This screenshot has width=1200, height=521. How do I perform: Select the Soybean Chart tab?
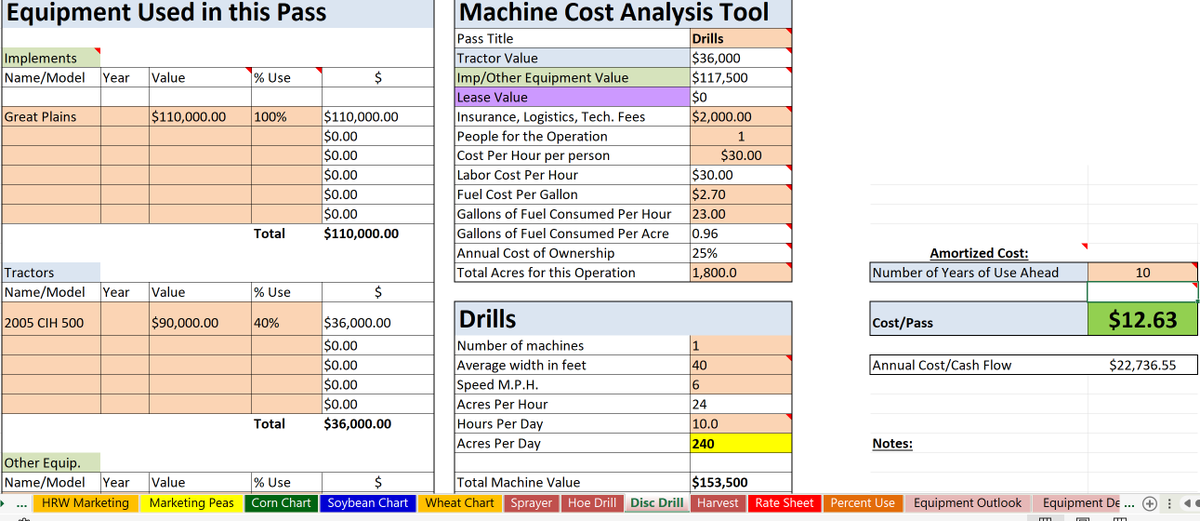coord(368,503)
